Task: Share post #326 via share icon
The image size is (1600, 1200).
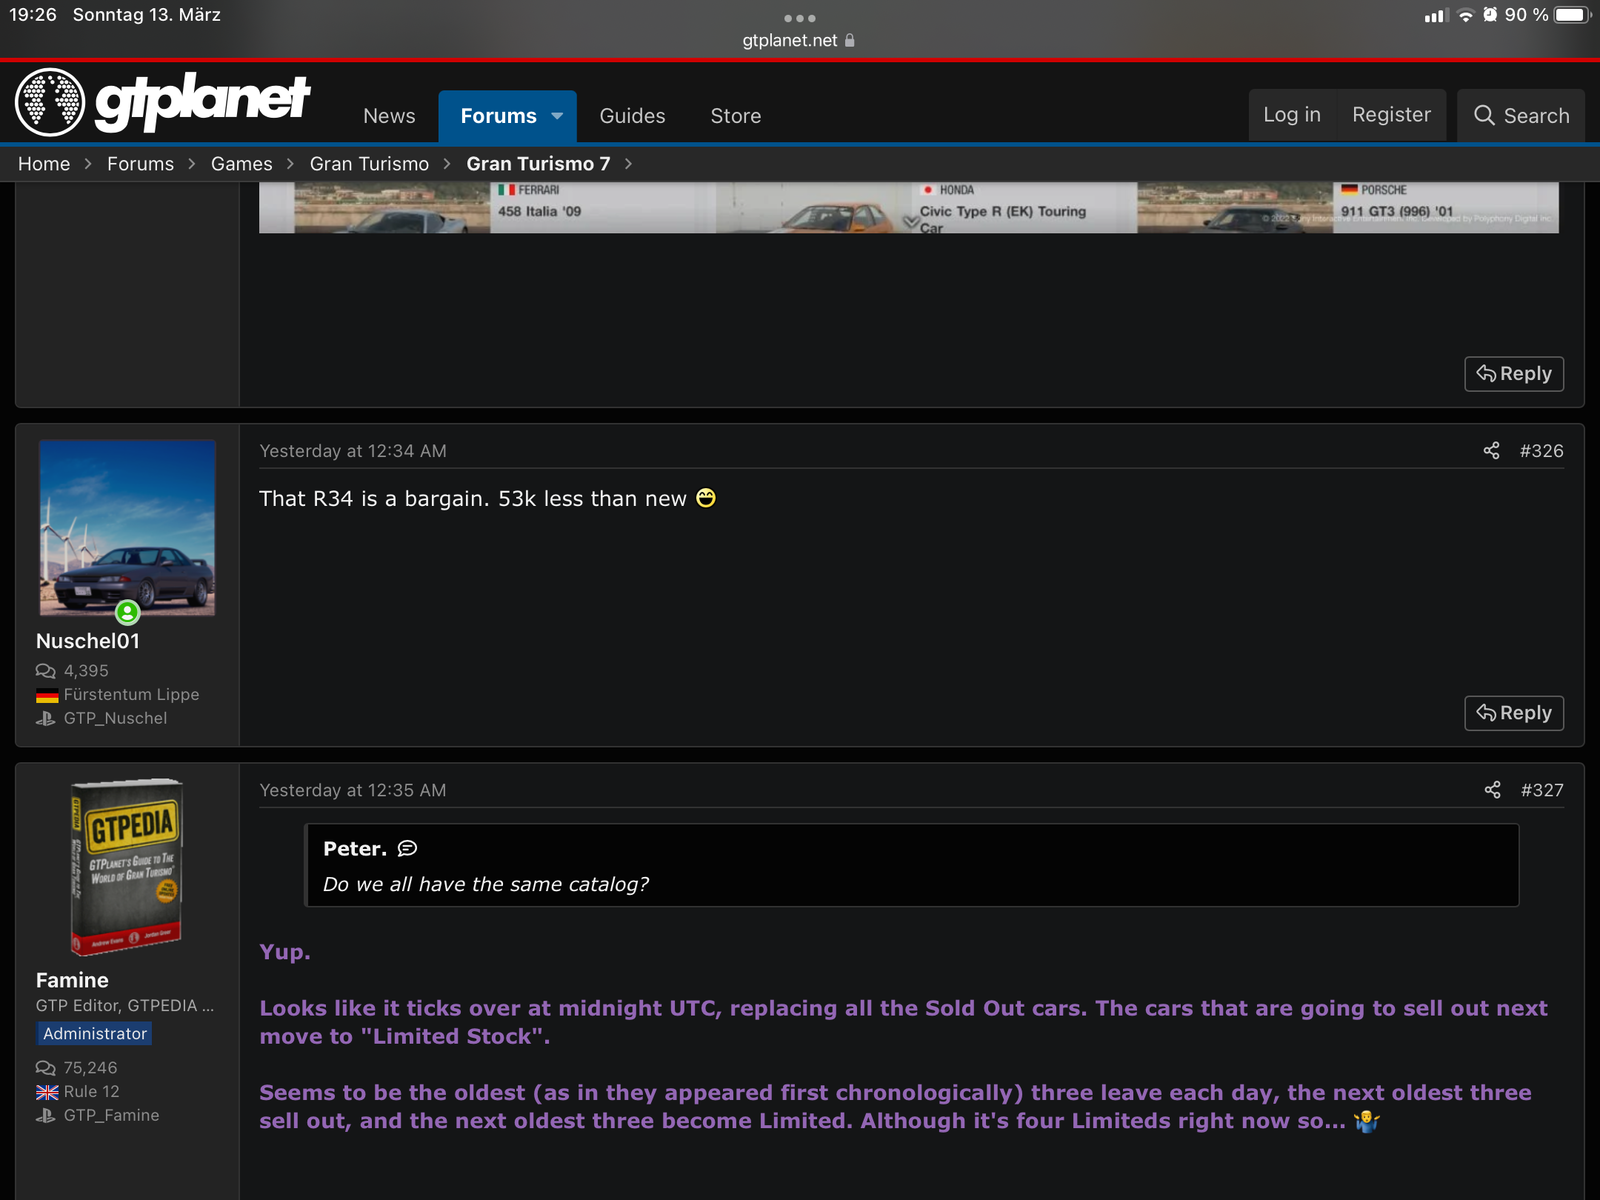Action: (1491, 451)
